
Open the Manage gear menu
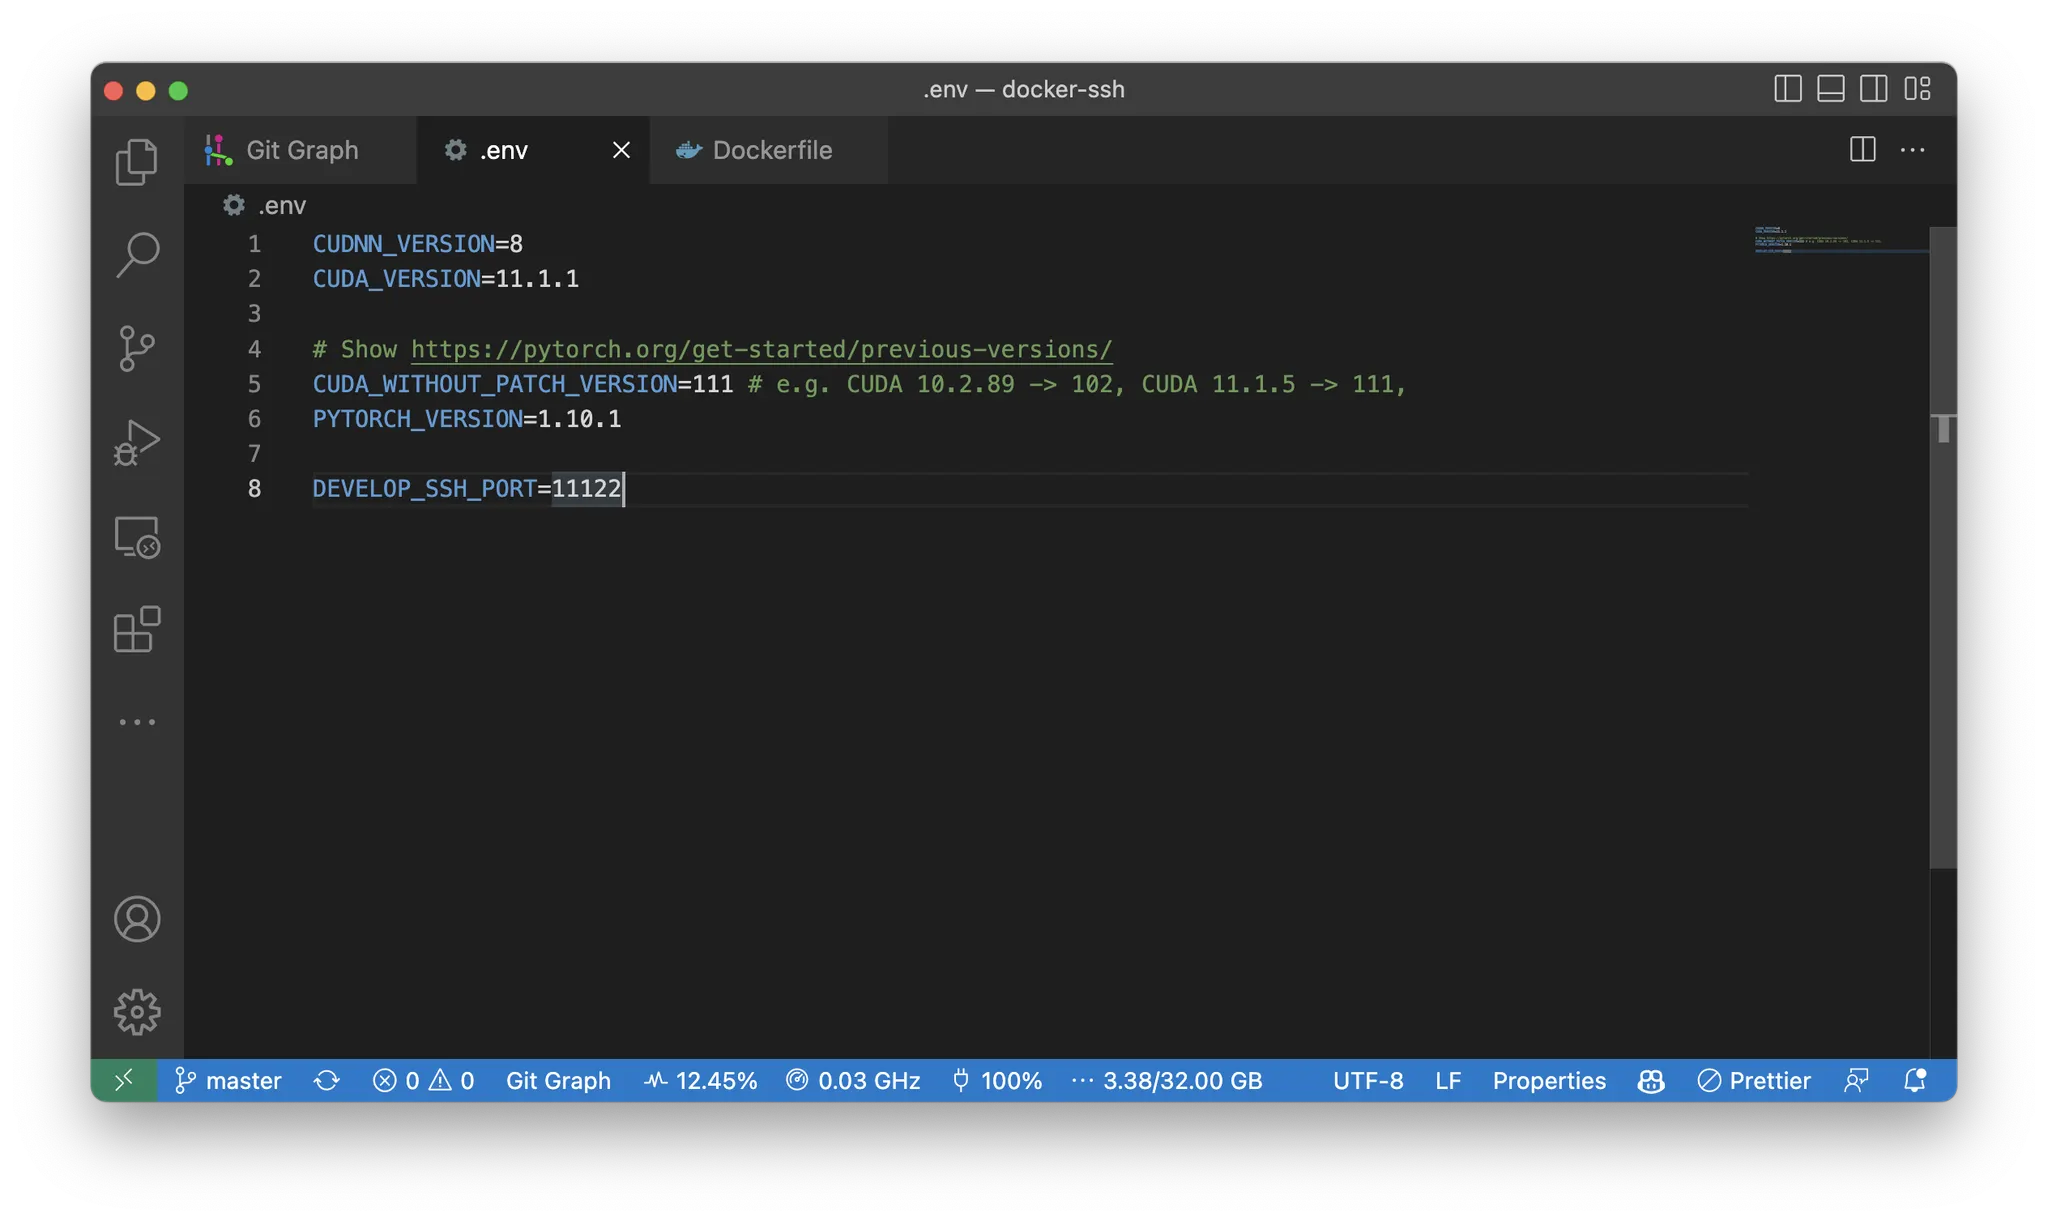137,1011
